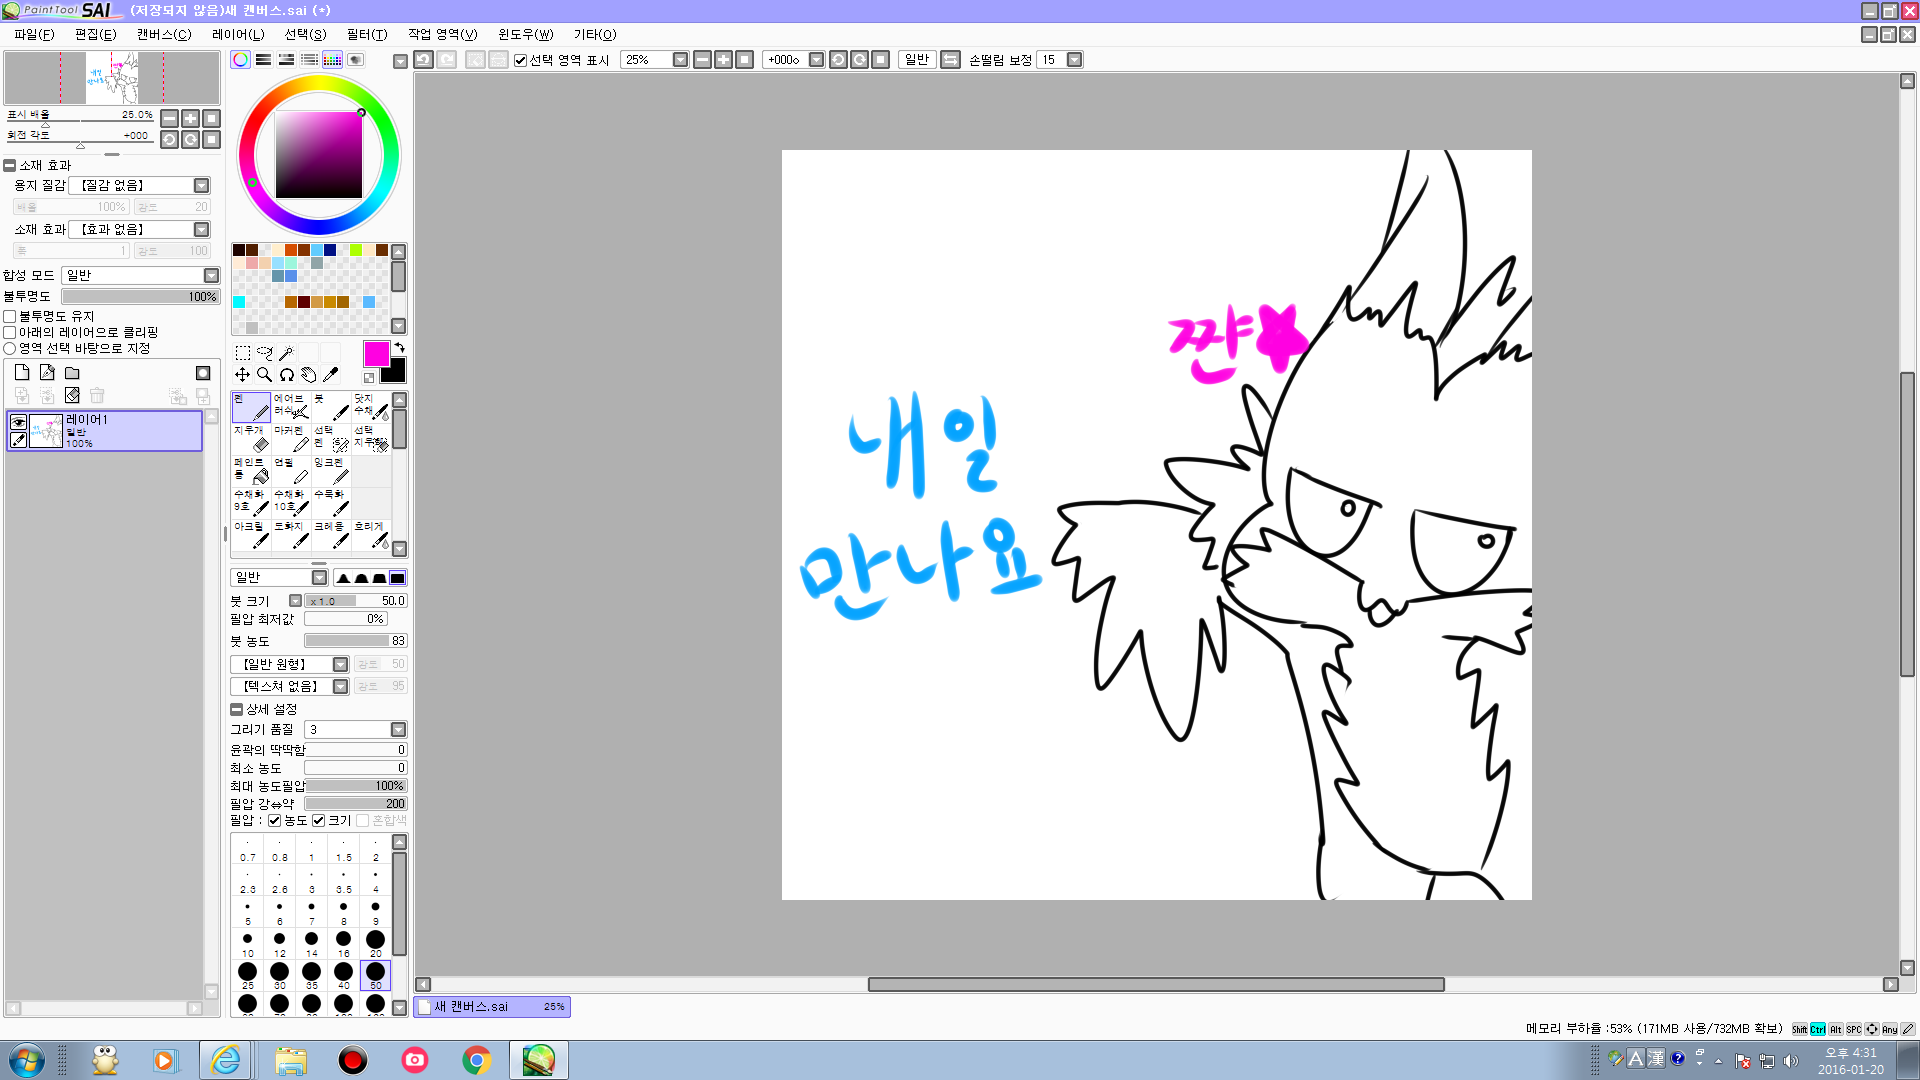This screenshot has height=1080, width=1920.
Task: Select the Magic Wand selection tool
Action: 286,353
